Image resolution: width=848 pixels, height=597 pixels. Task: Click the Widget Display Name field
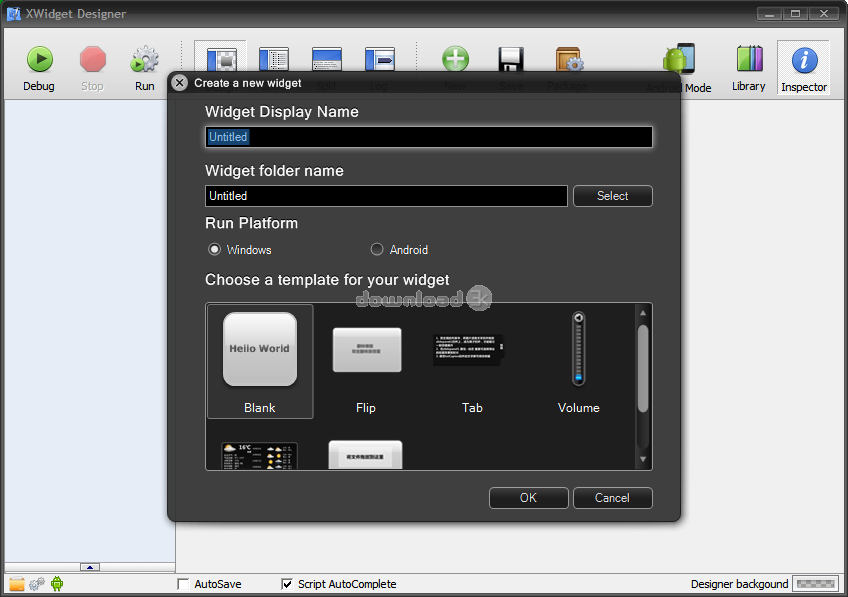429,137
